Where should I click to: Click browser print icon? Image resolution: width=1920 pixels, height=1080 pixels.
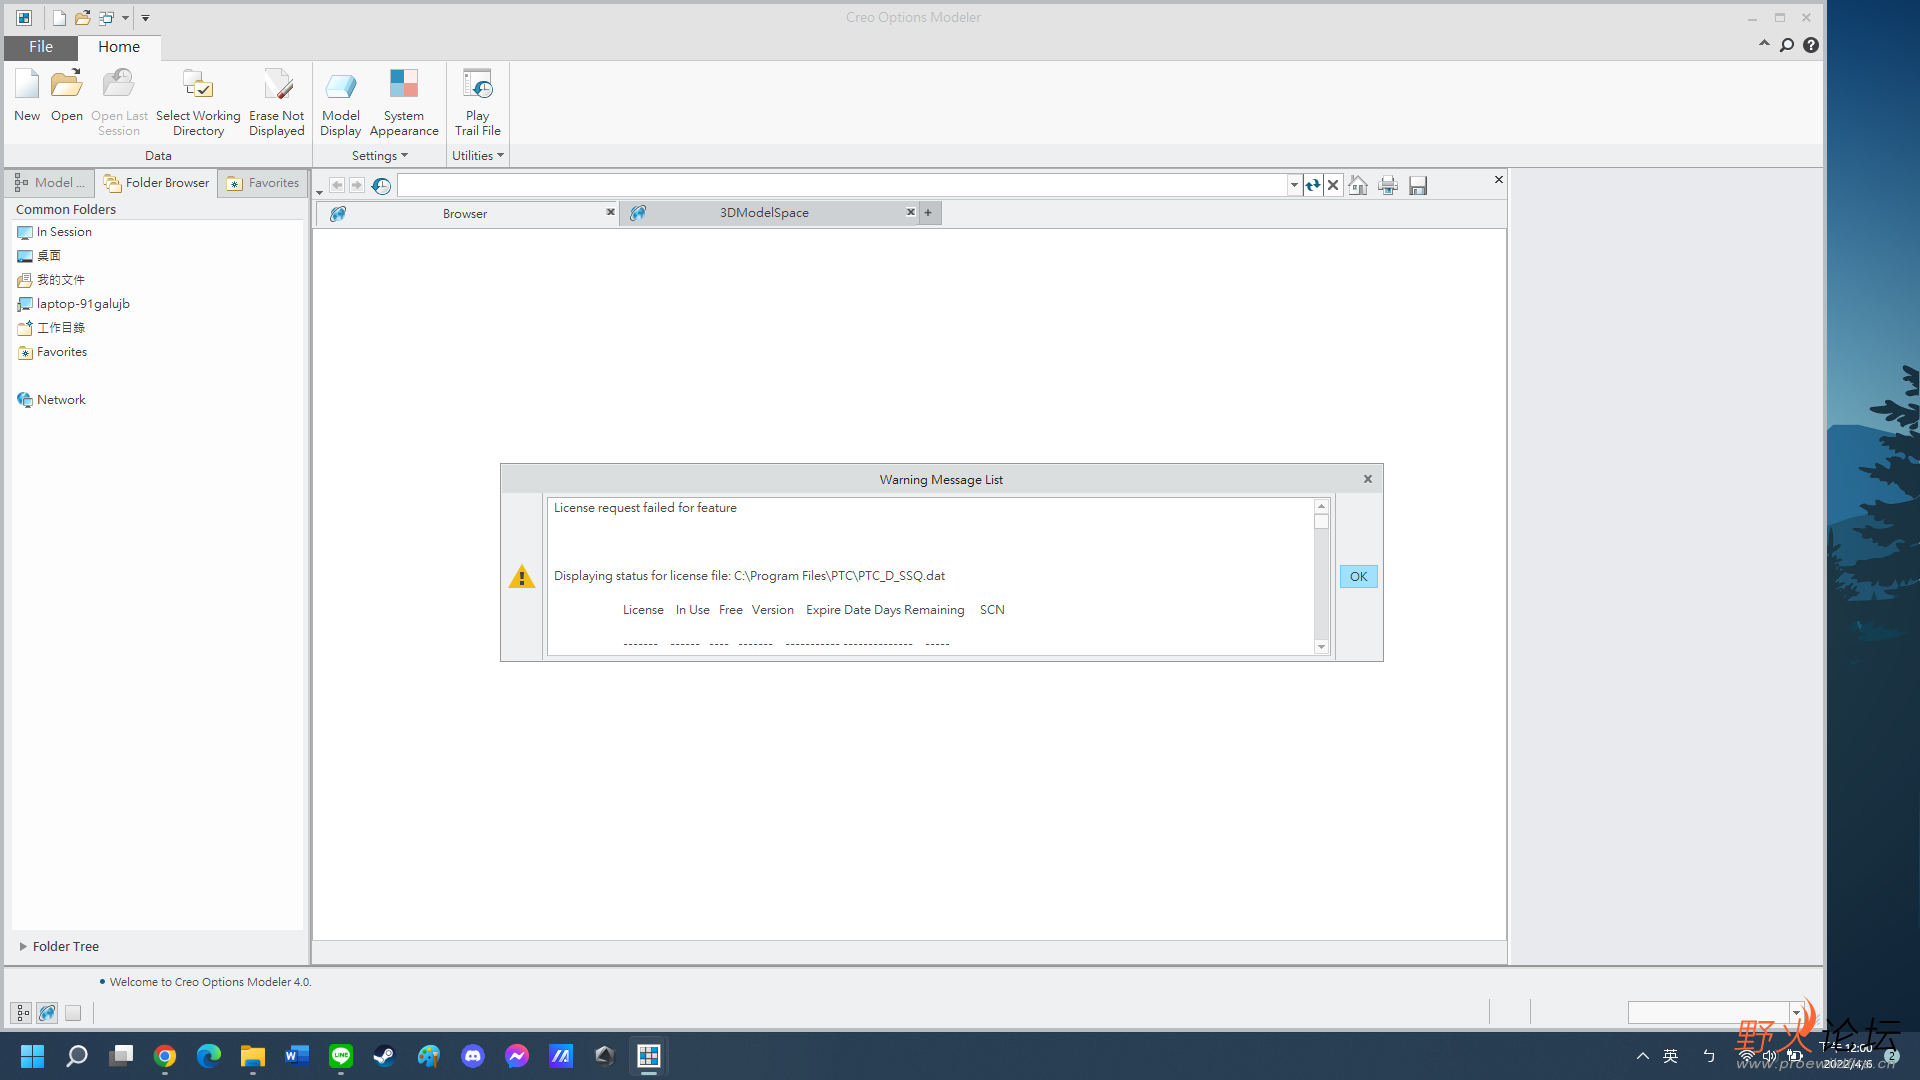click(x=1388, y=185)
